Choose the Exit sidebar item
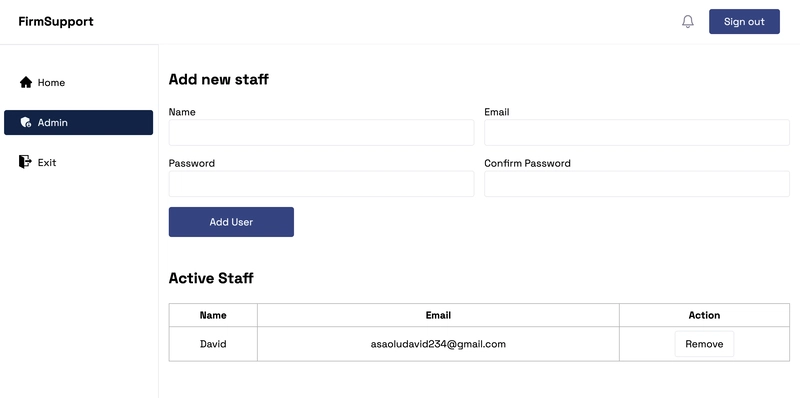The height and width of the screenshot is (398, 800). [79, 162]
